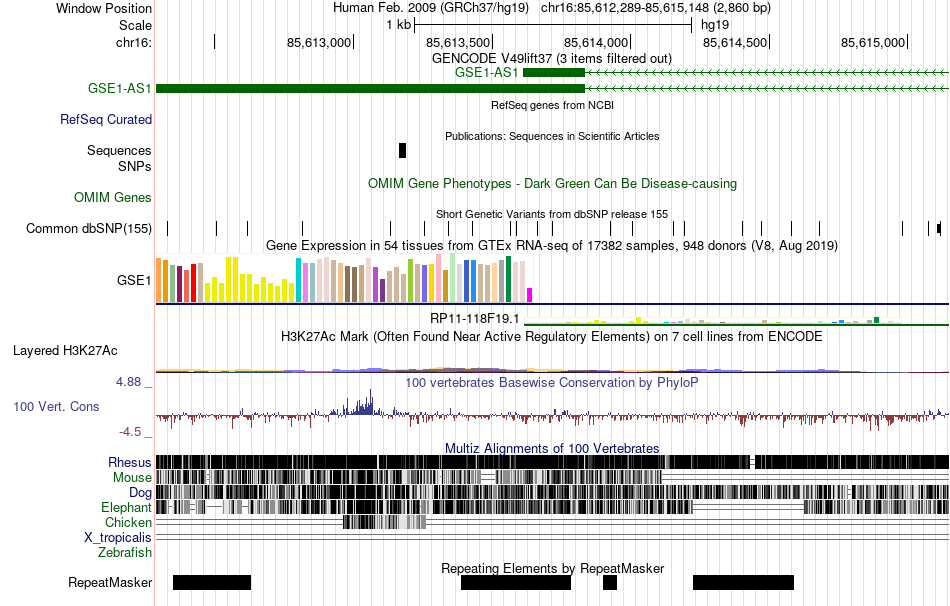Click the dark green bar in RP11-118F19.1 chart
The width and height of the screenshot is (950, 606).
pos(876,320)
